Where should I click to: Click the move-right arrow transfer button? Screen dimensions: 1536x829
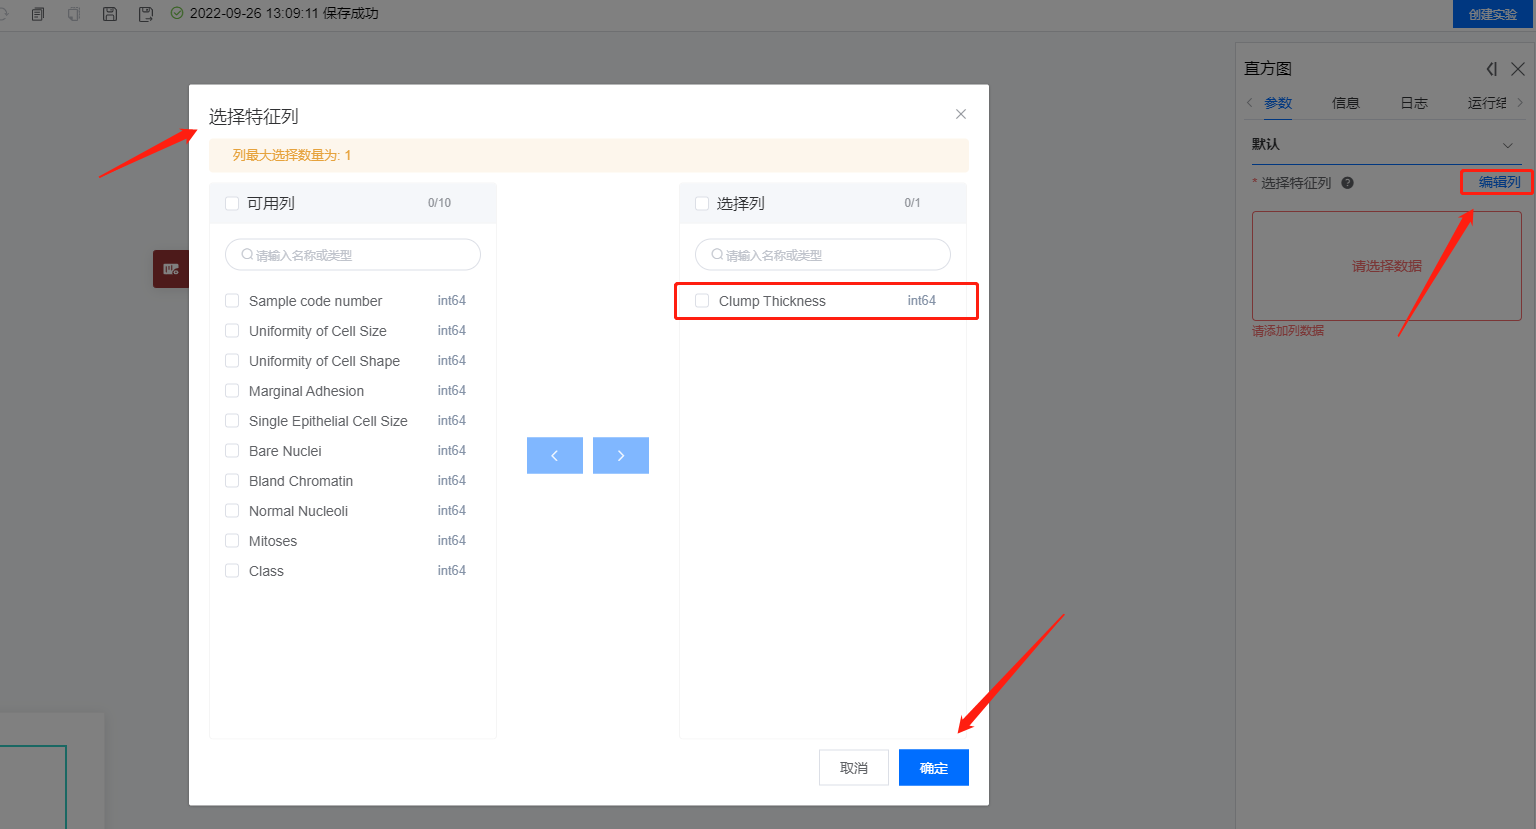tap(620, 455)
